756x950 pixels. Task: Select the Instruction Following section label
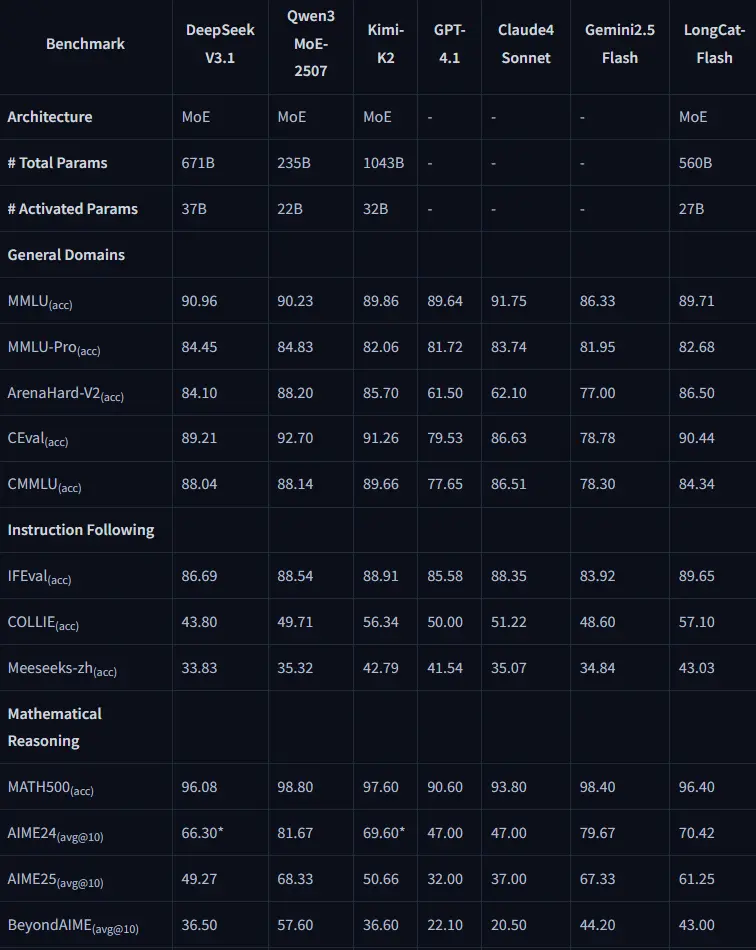(x=81, y=530)
